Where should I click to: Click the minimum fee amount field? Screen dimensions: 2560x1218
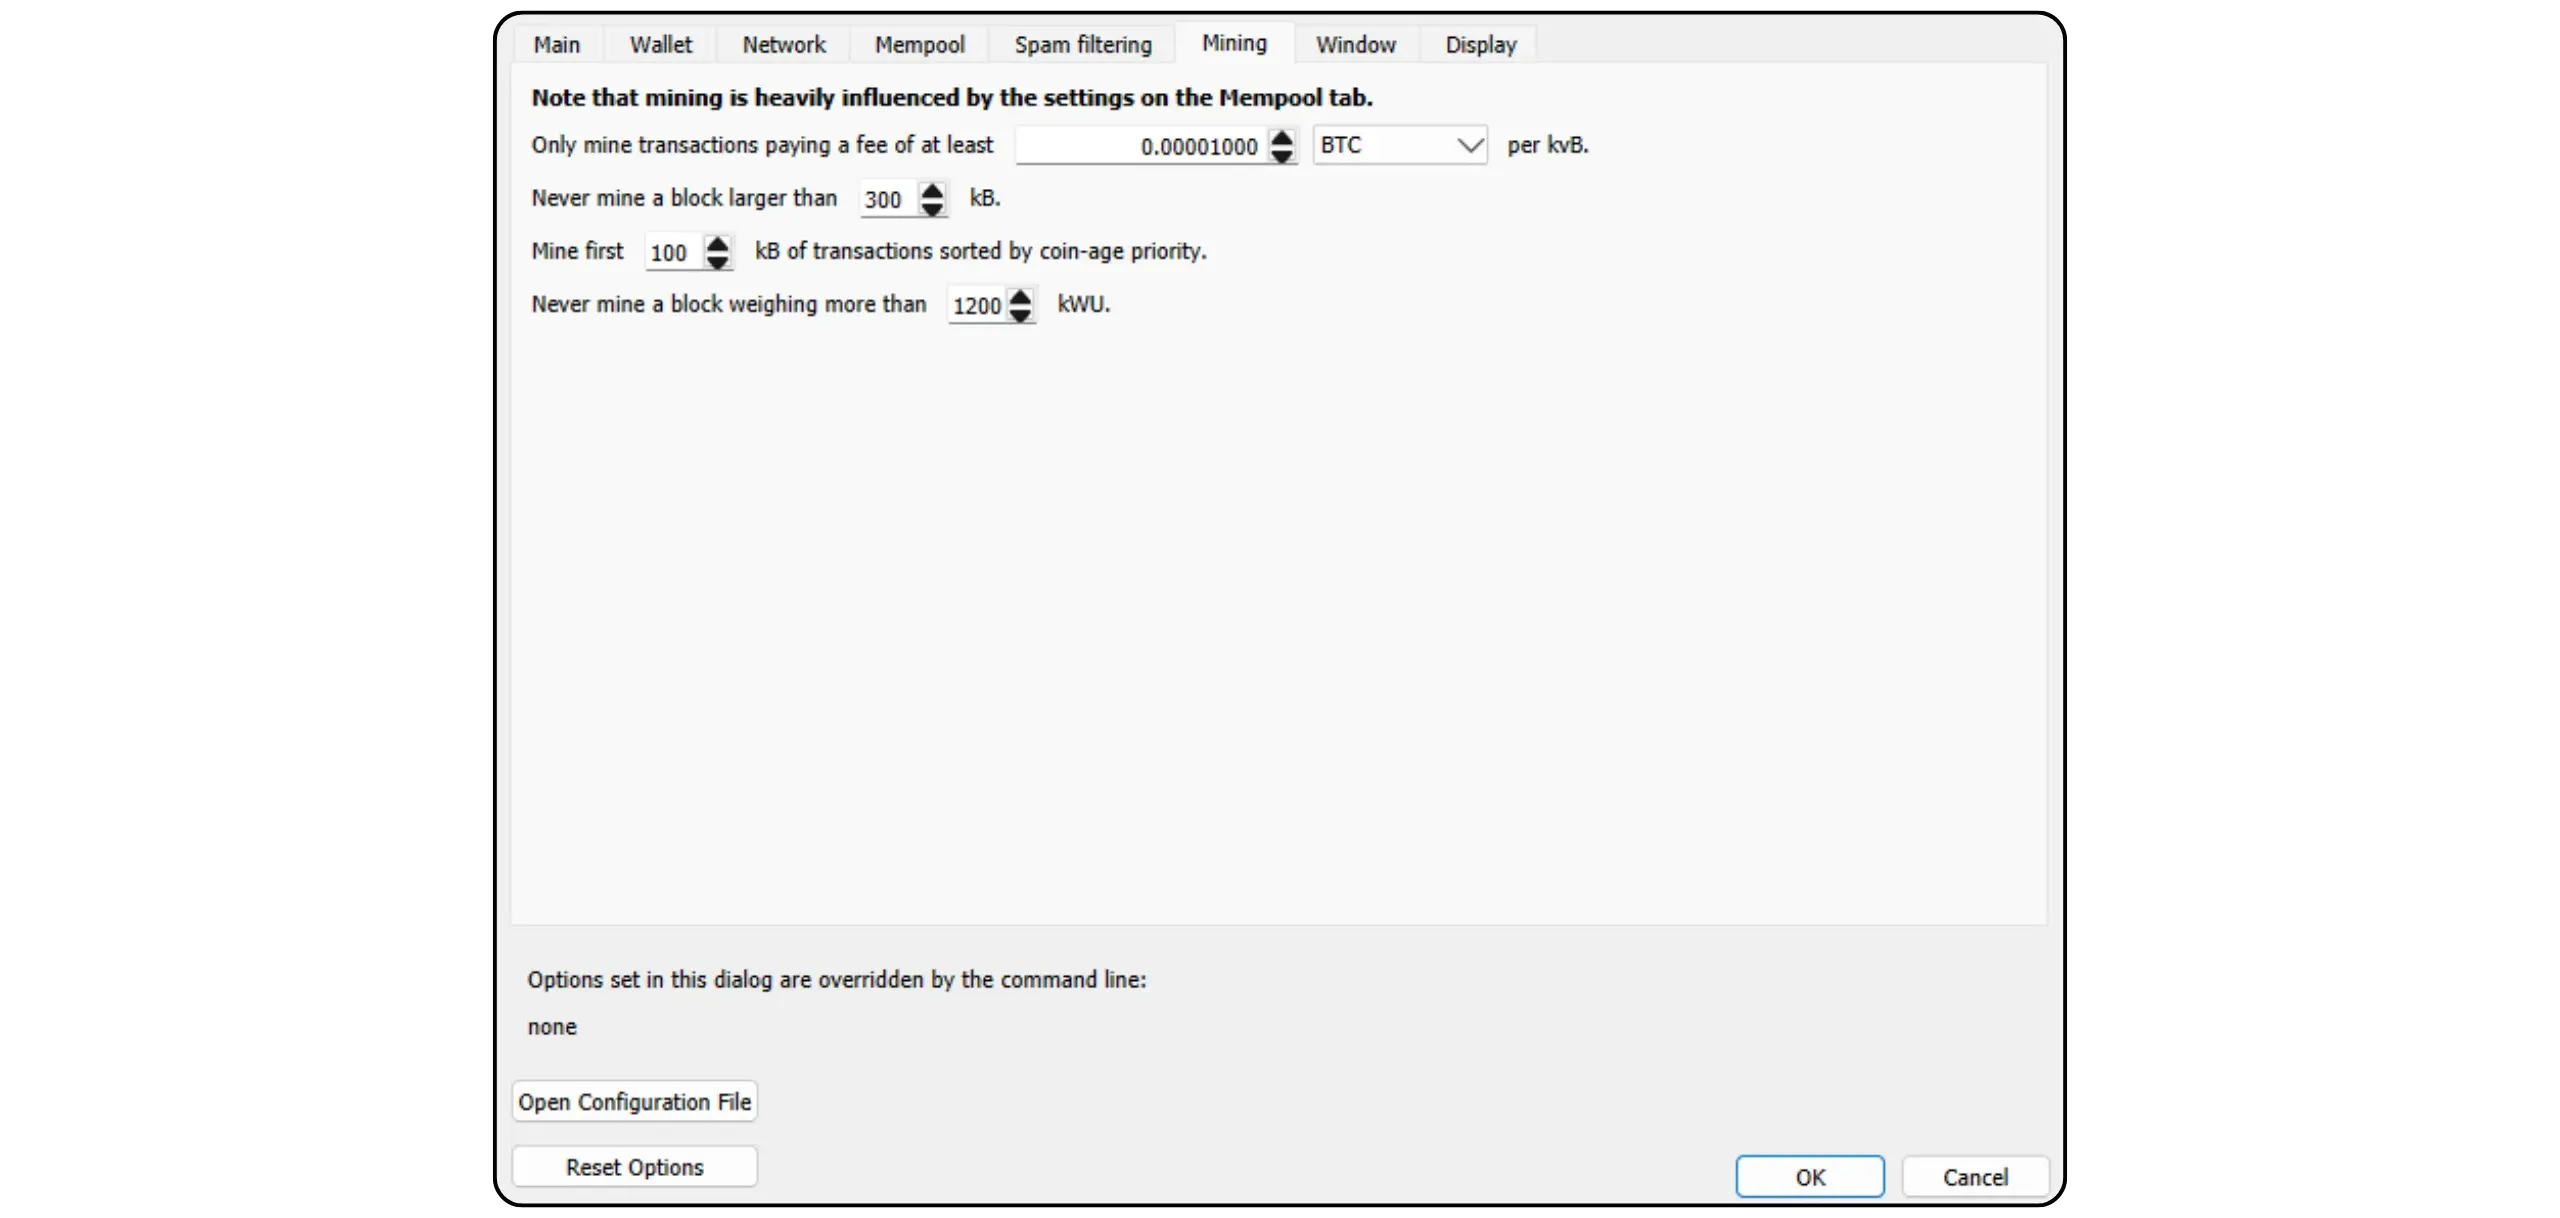pyautogui.click(x=1140, y=146)
